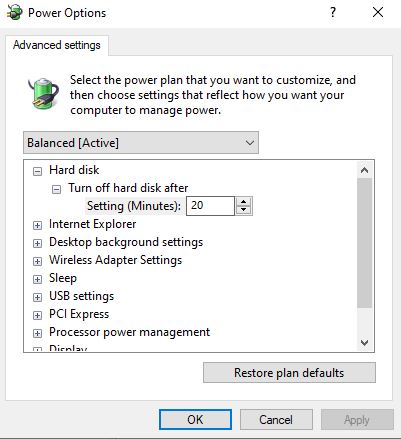This screenshot has height=439, width=401.
Task: Click the settings list scrollbar down arrow
Action: [x=364, y=343]
